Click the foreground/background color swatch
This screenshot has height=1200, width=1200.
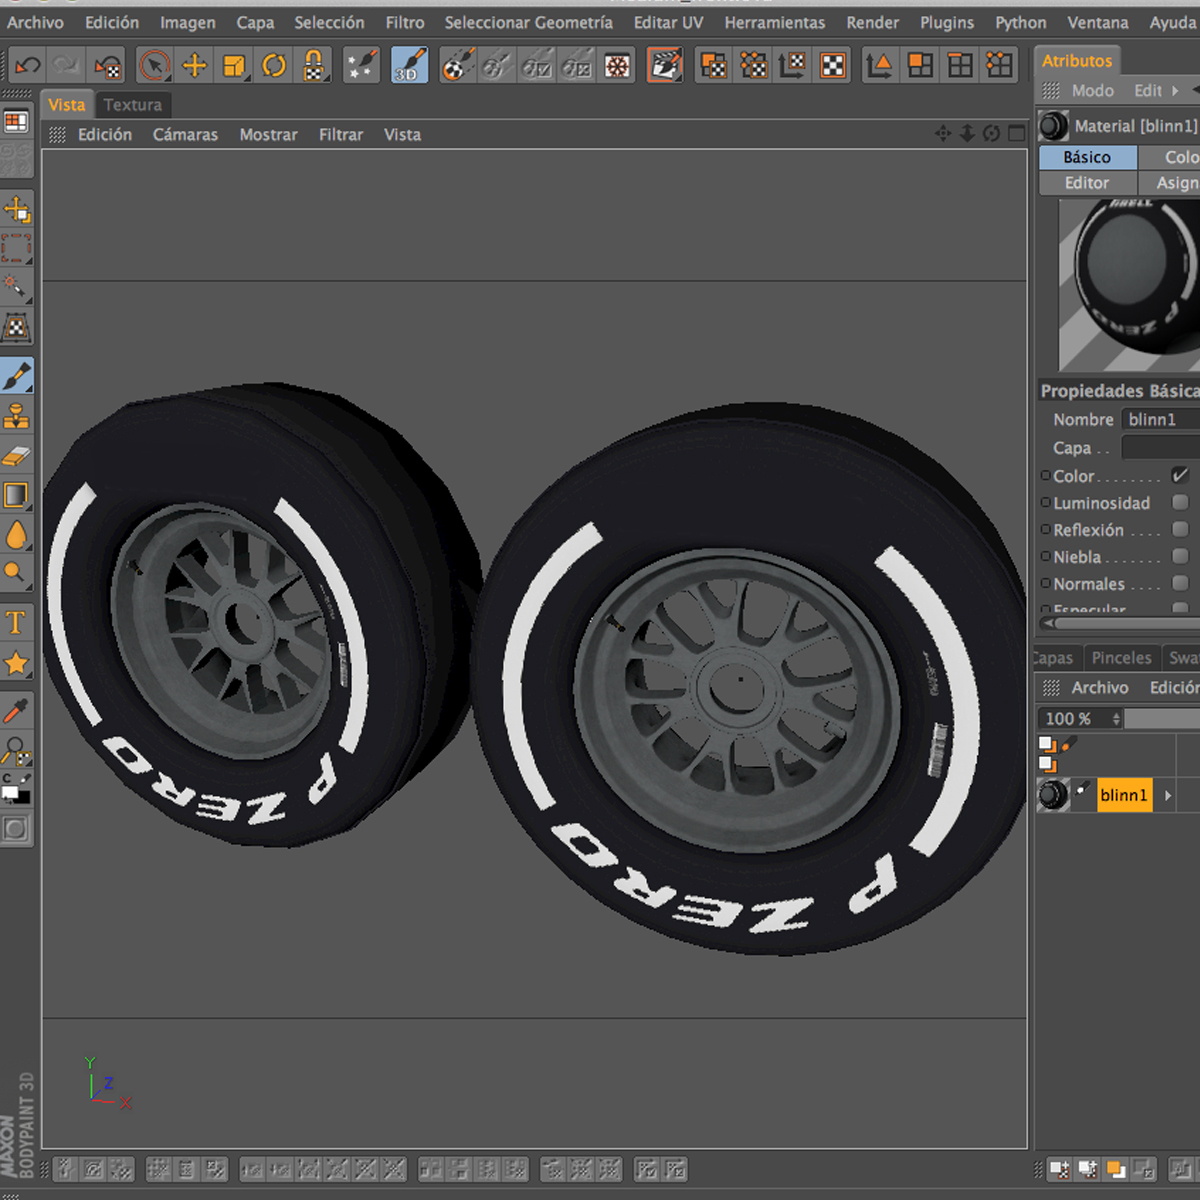[x=15, y=794]
